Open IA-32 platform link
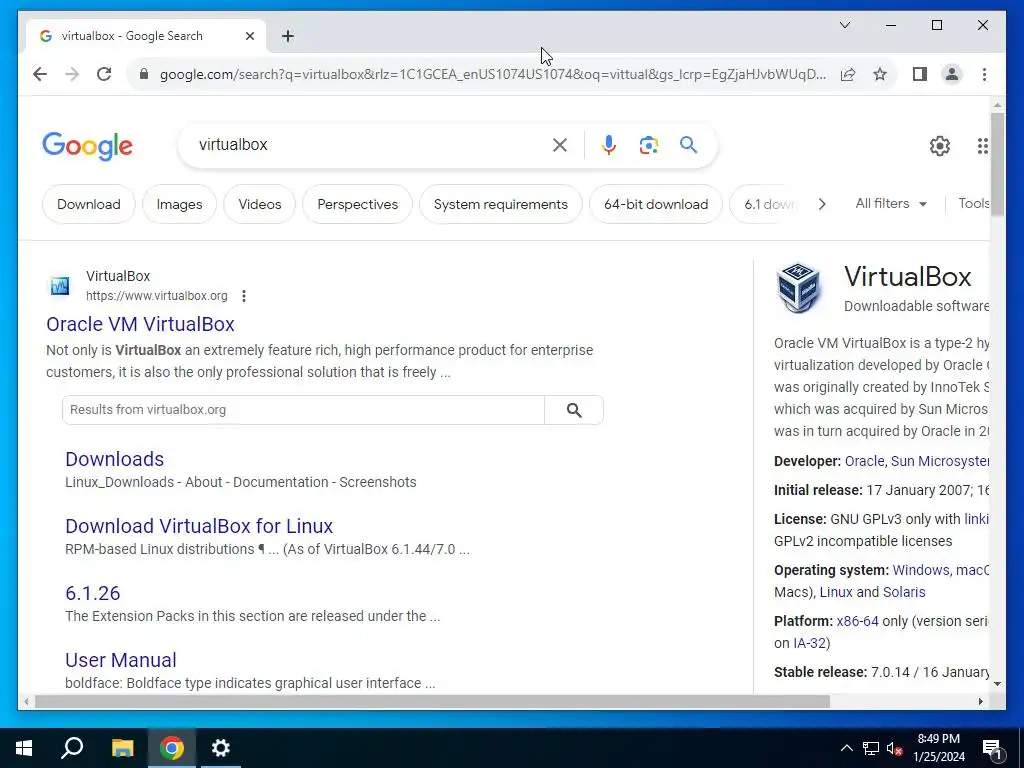 (x=809, y=643)
